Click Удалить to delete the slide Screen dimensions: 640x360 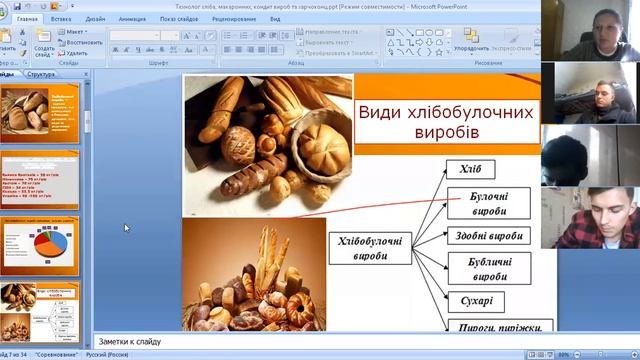(x=73, y=53)
